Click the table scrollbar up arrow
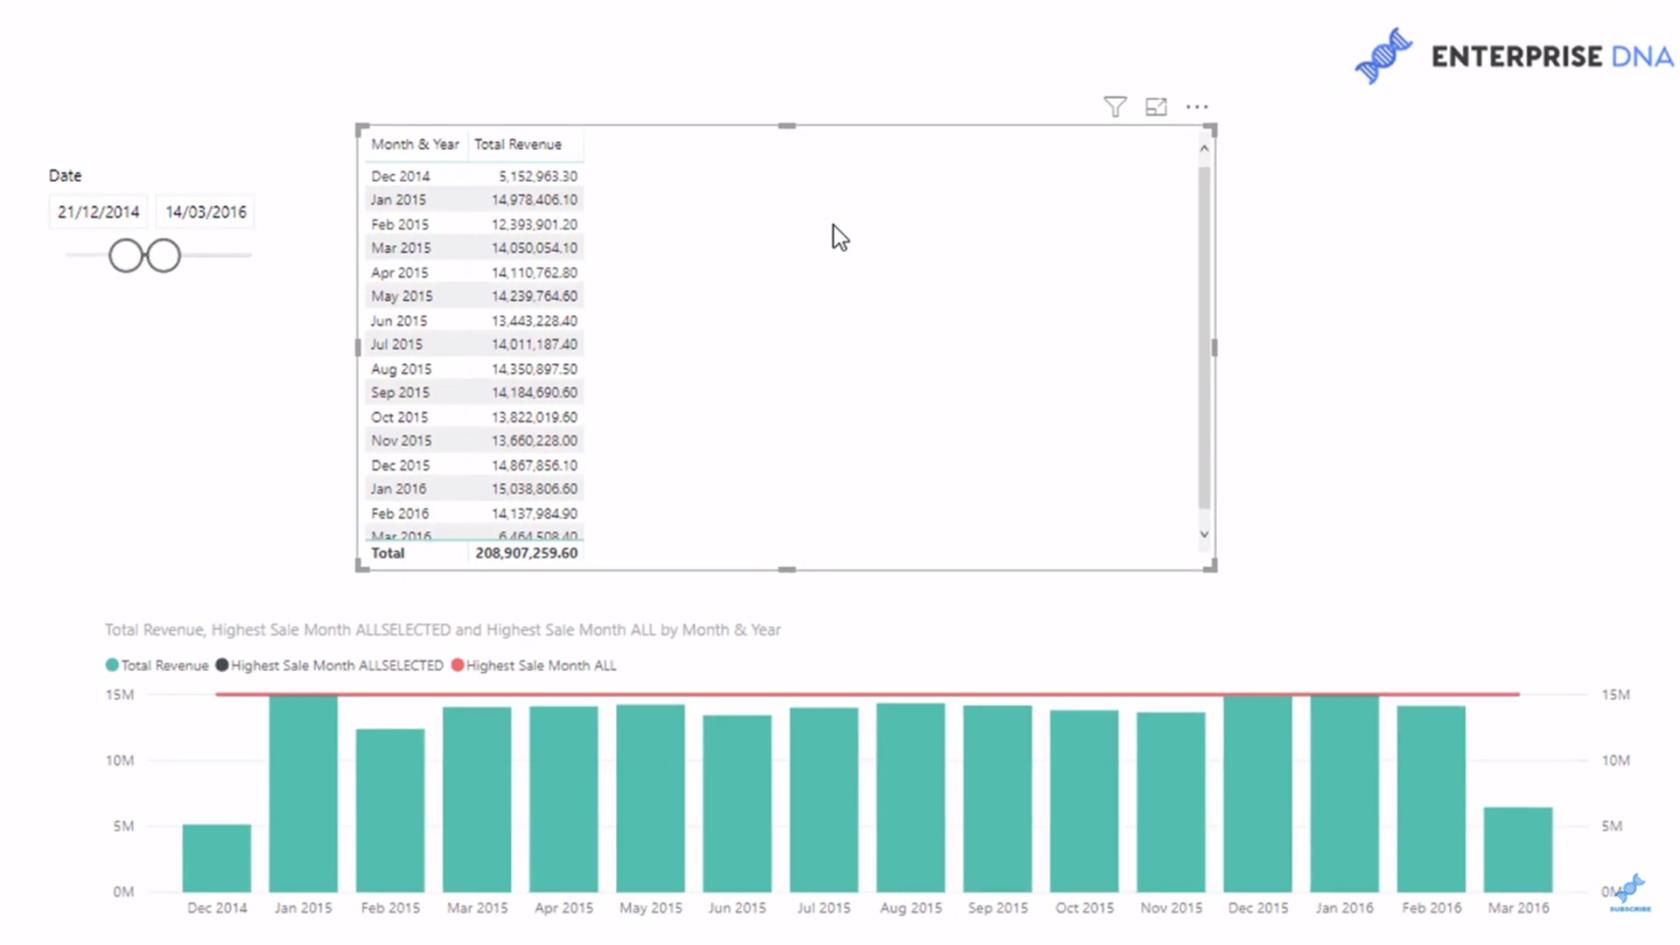Viewport: 1680px width, 945px height. [x=1204, y=148]
